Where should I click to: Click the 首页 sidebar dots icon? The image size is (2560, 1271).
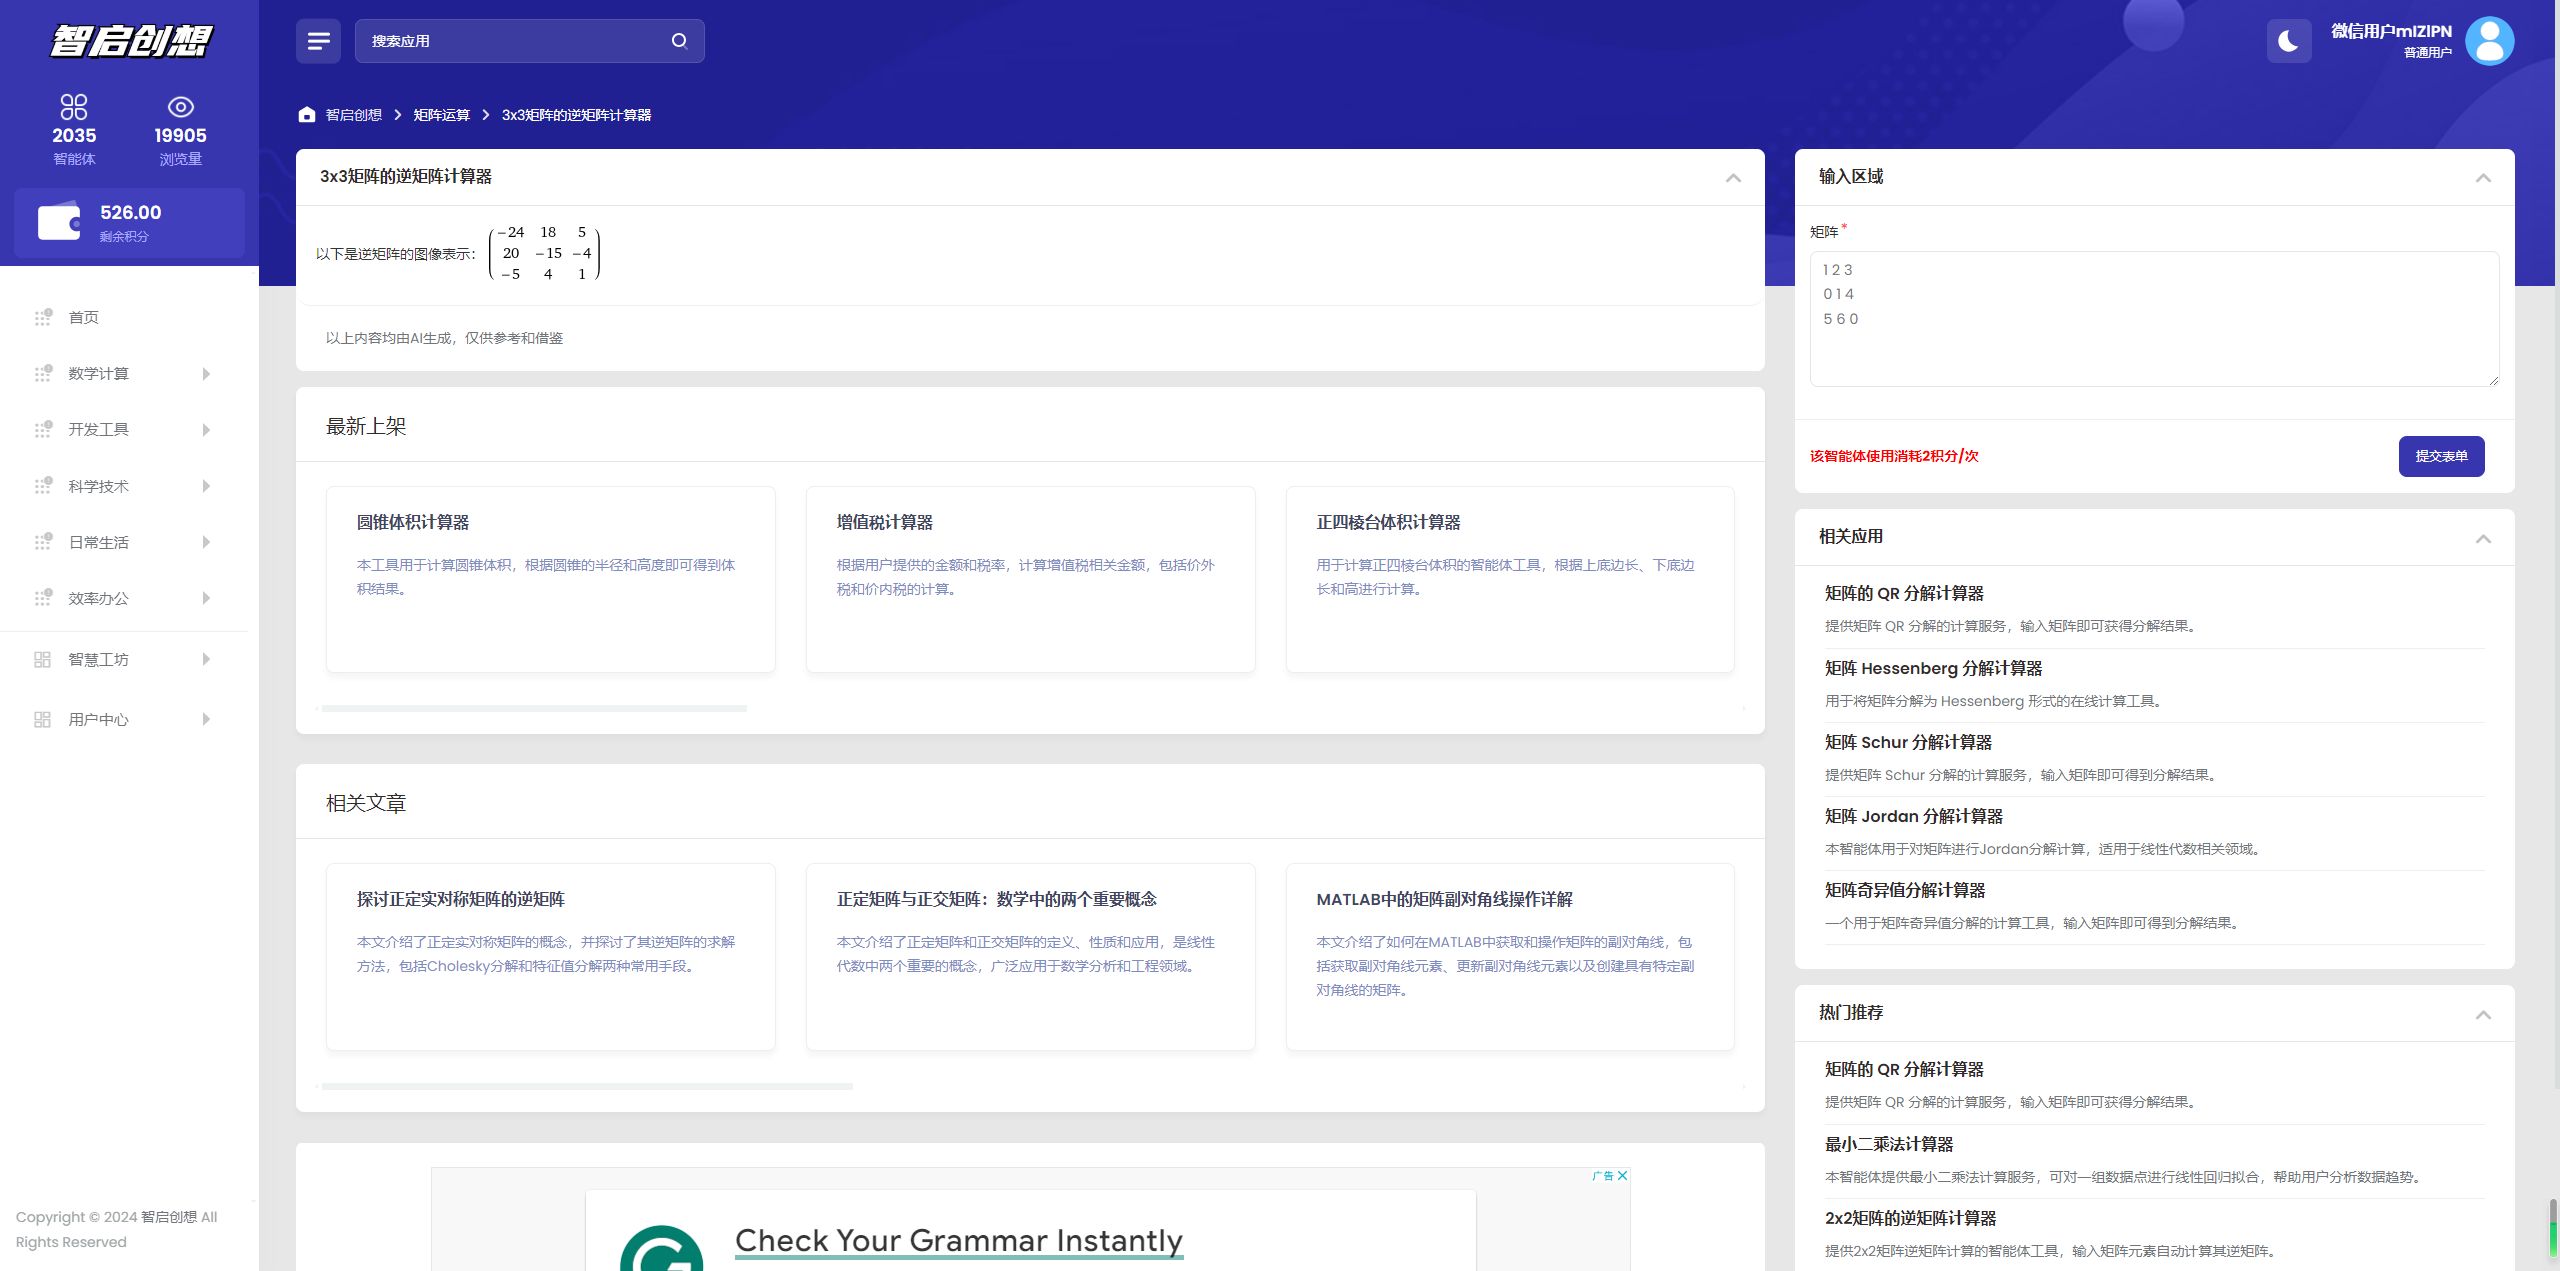click(x=43, y=318)
